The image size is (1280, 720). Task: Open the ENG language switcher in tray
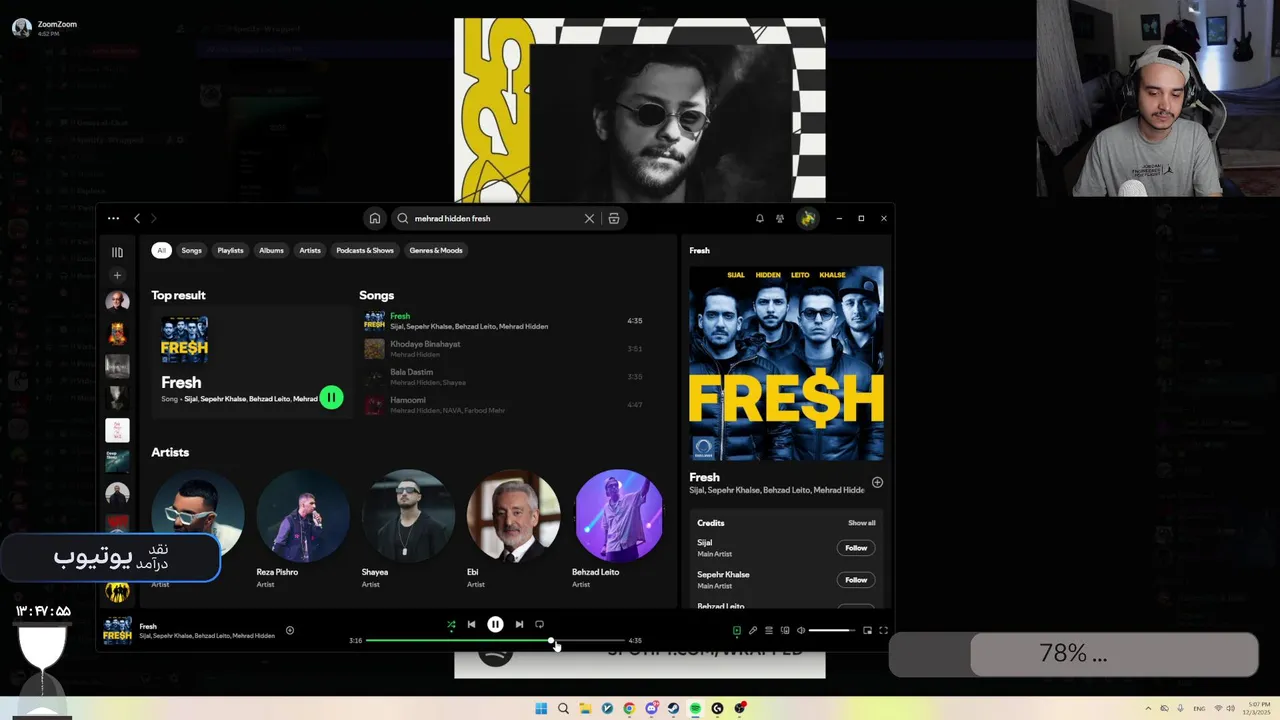[1200, 708]
